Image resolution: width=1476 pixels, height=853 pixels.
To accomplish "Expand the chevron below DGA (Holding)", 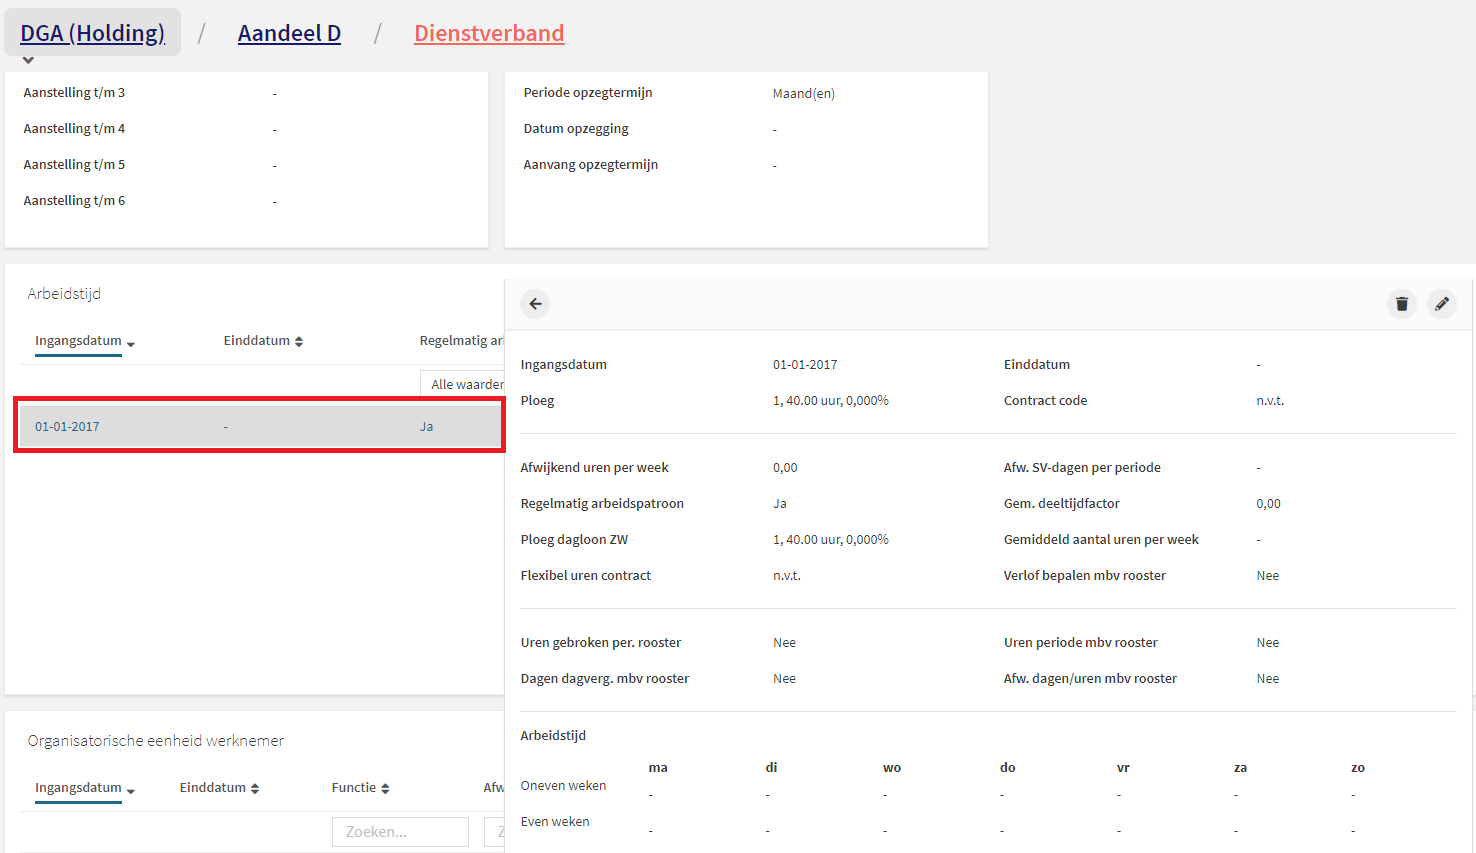I will pos(28,61).
